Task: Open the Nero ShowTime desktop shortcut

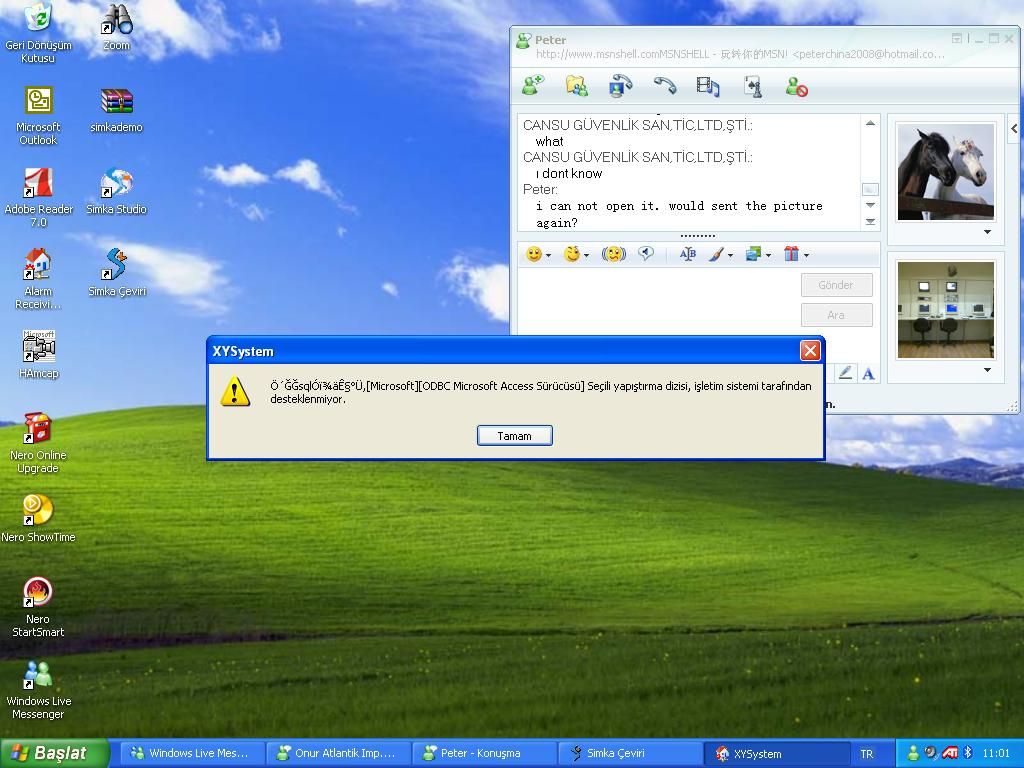Action: coord(38,519)
